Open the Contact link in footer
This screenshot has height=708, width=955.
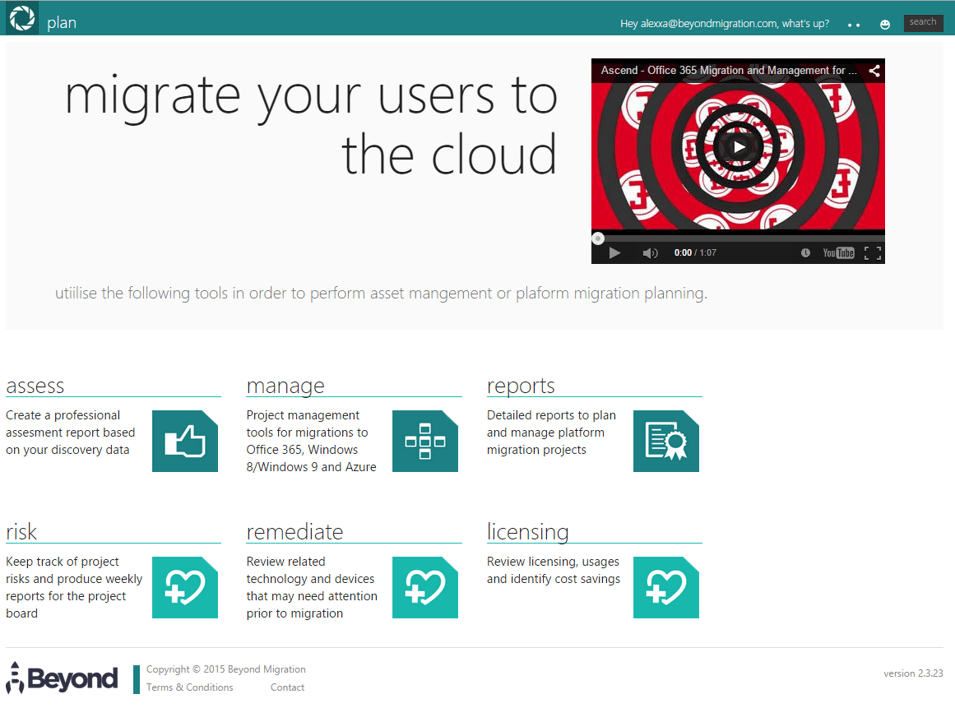pos(287,687)
